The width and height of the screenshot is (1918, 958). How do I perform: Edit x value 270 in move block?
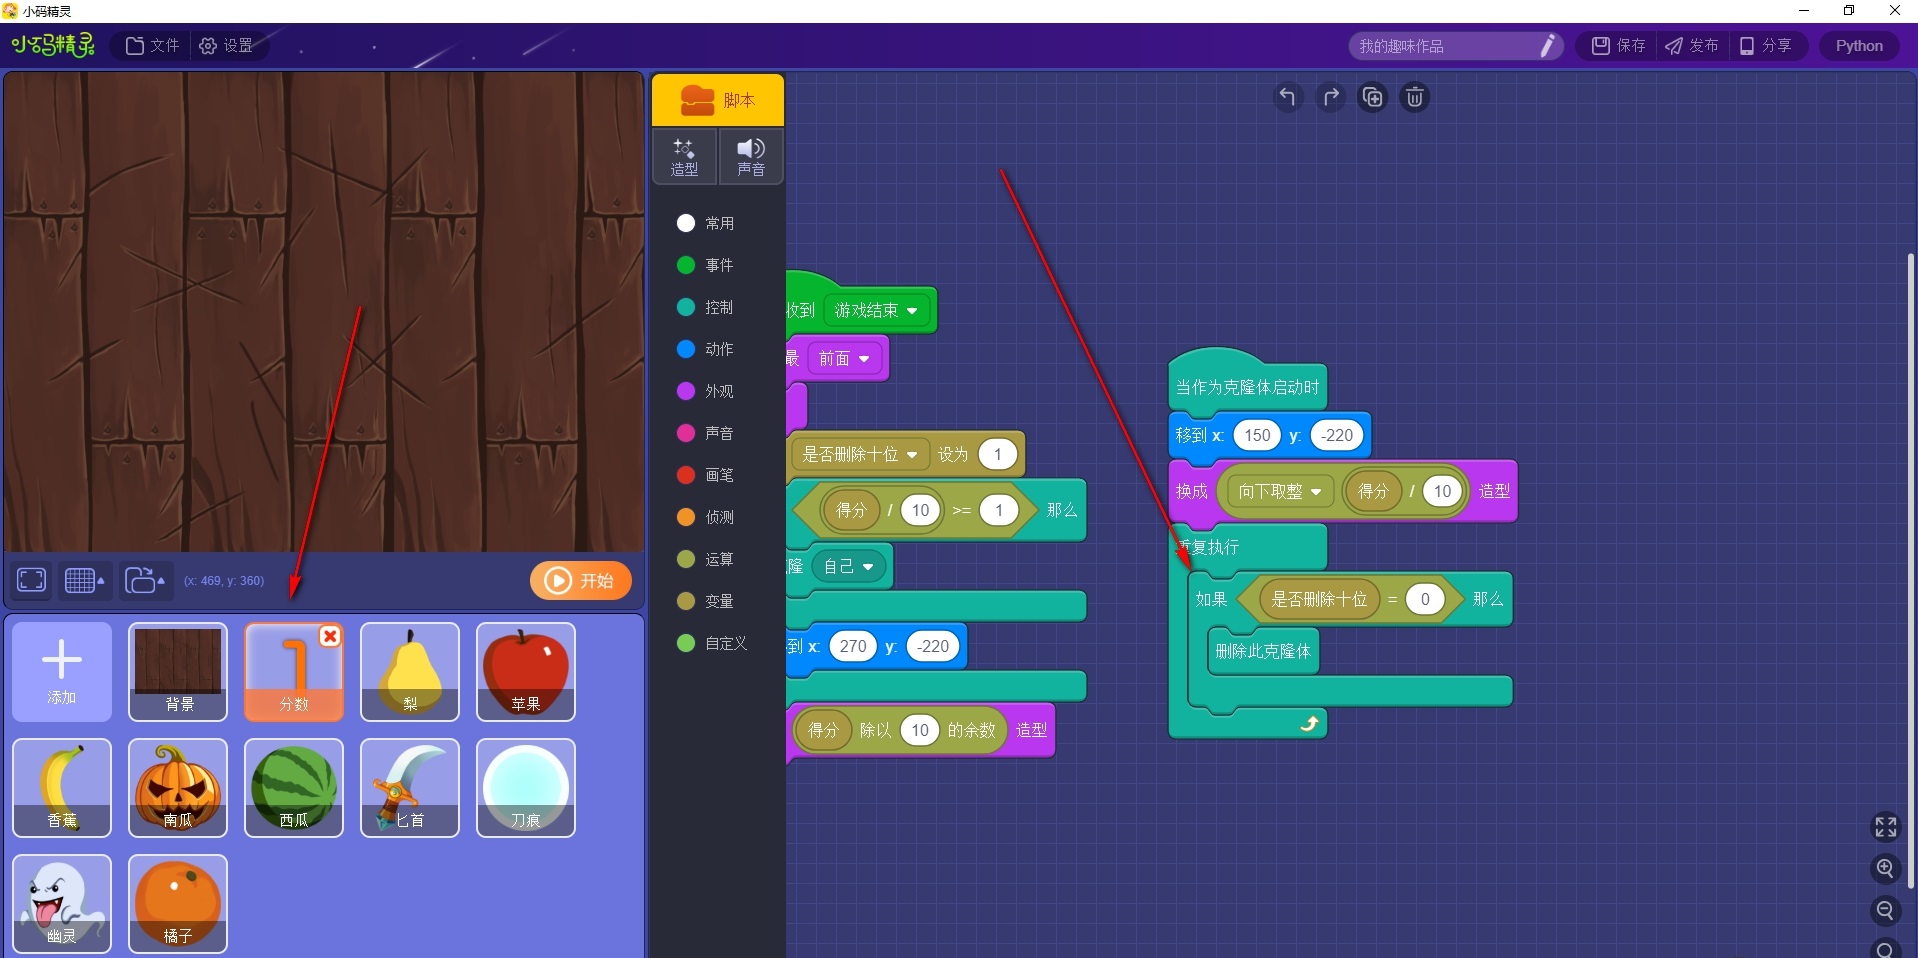pos(853,646)
